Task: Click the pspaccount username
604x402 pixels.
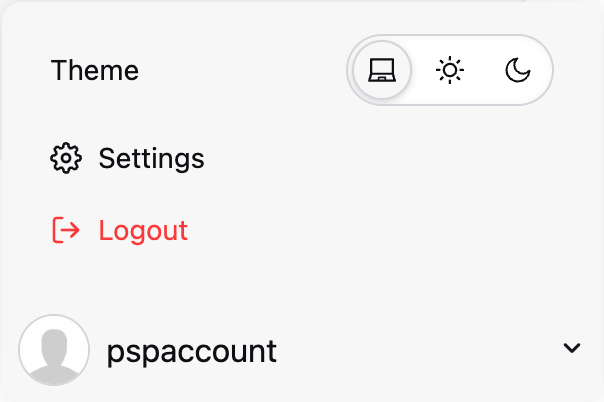Action: coord(191,351)
